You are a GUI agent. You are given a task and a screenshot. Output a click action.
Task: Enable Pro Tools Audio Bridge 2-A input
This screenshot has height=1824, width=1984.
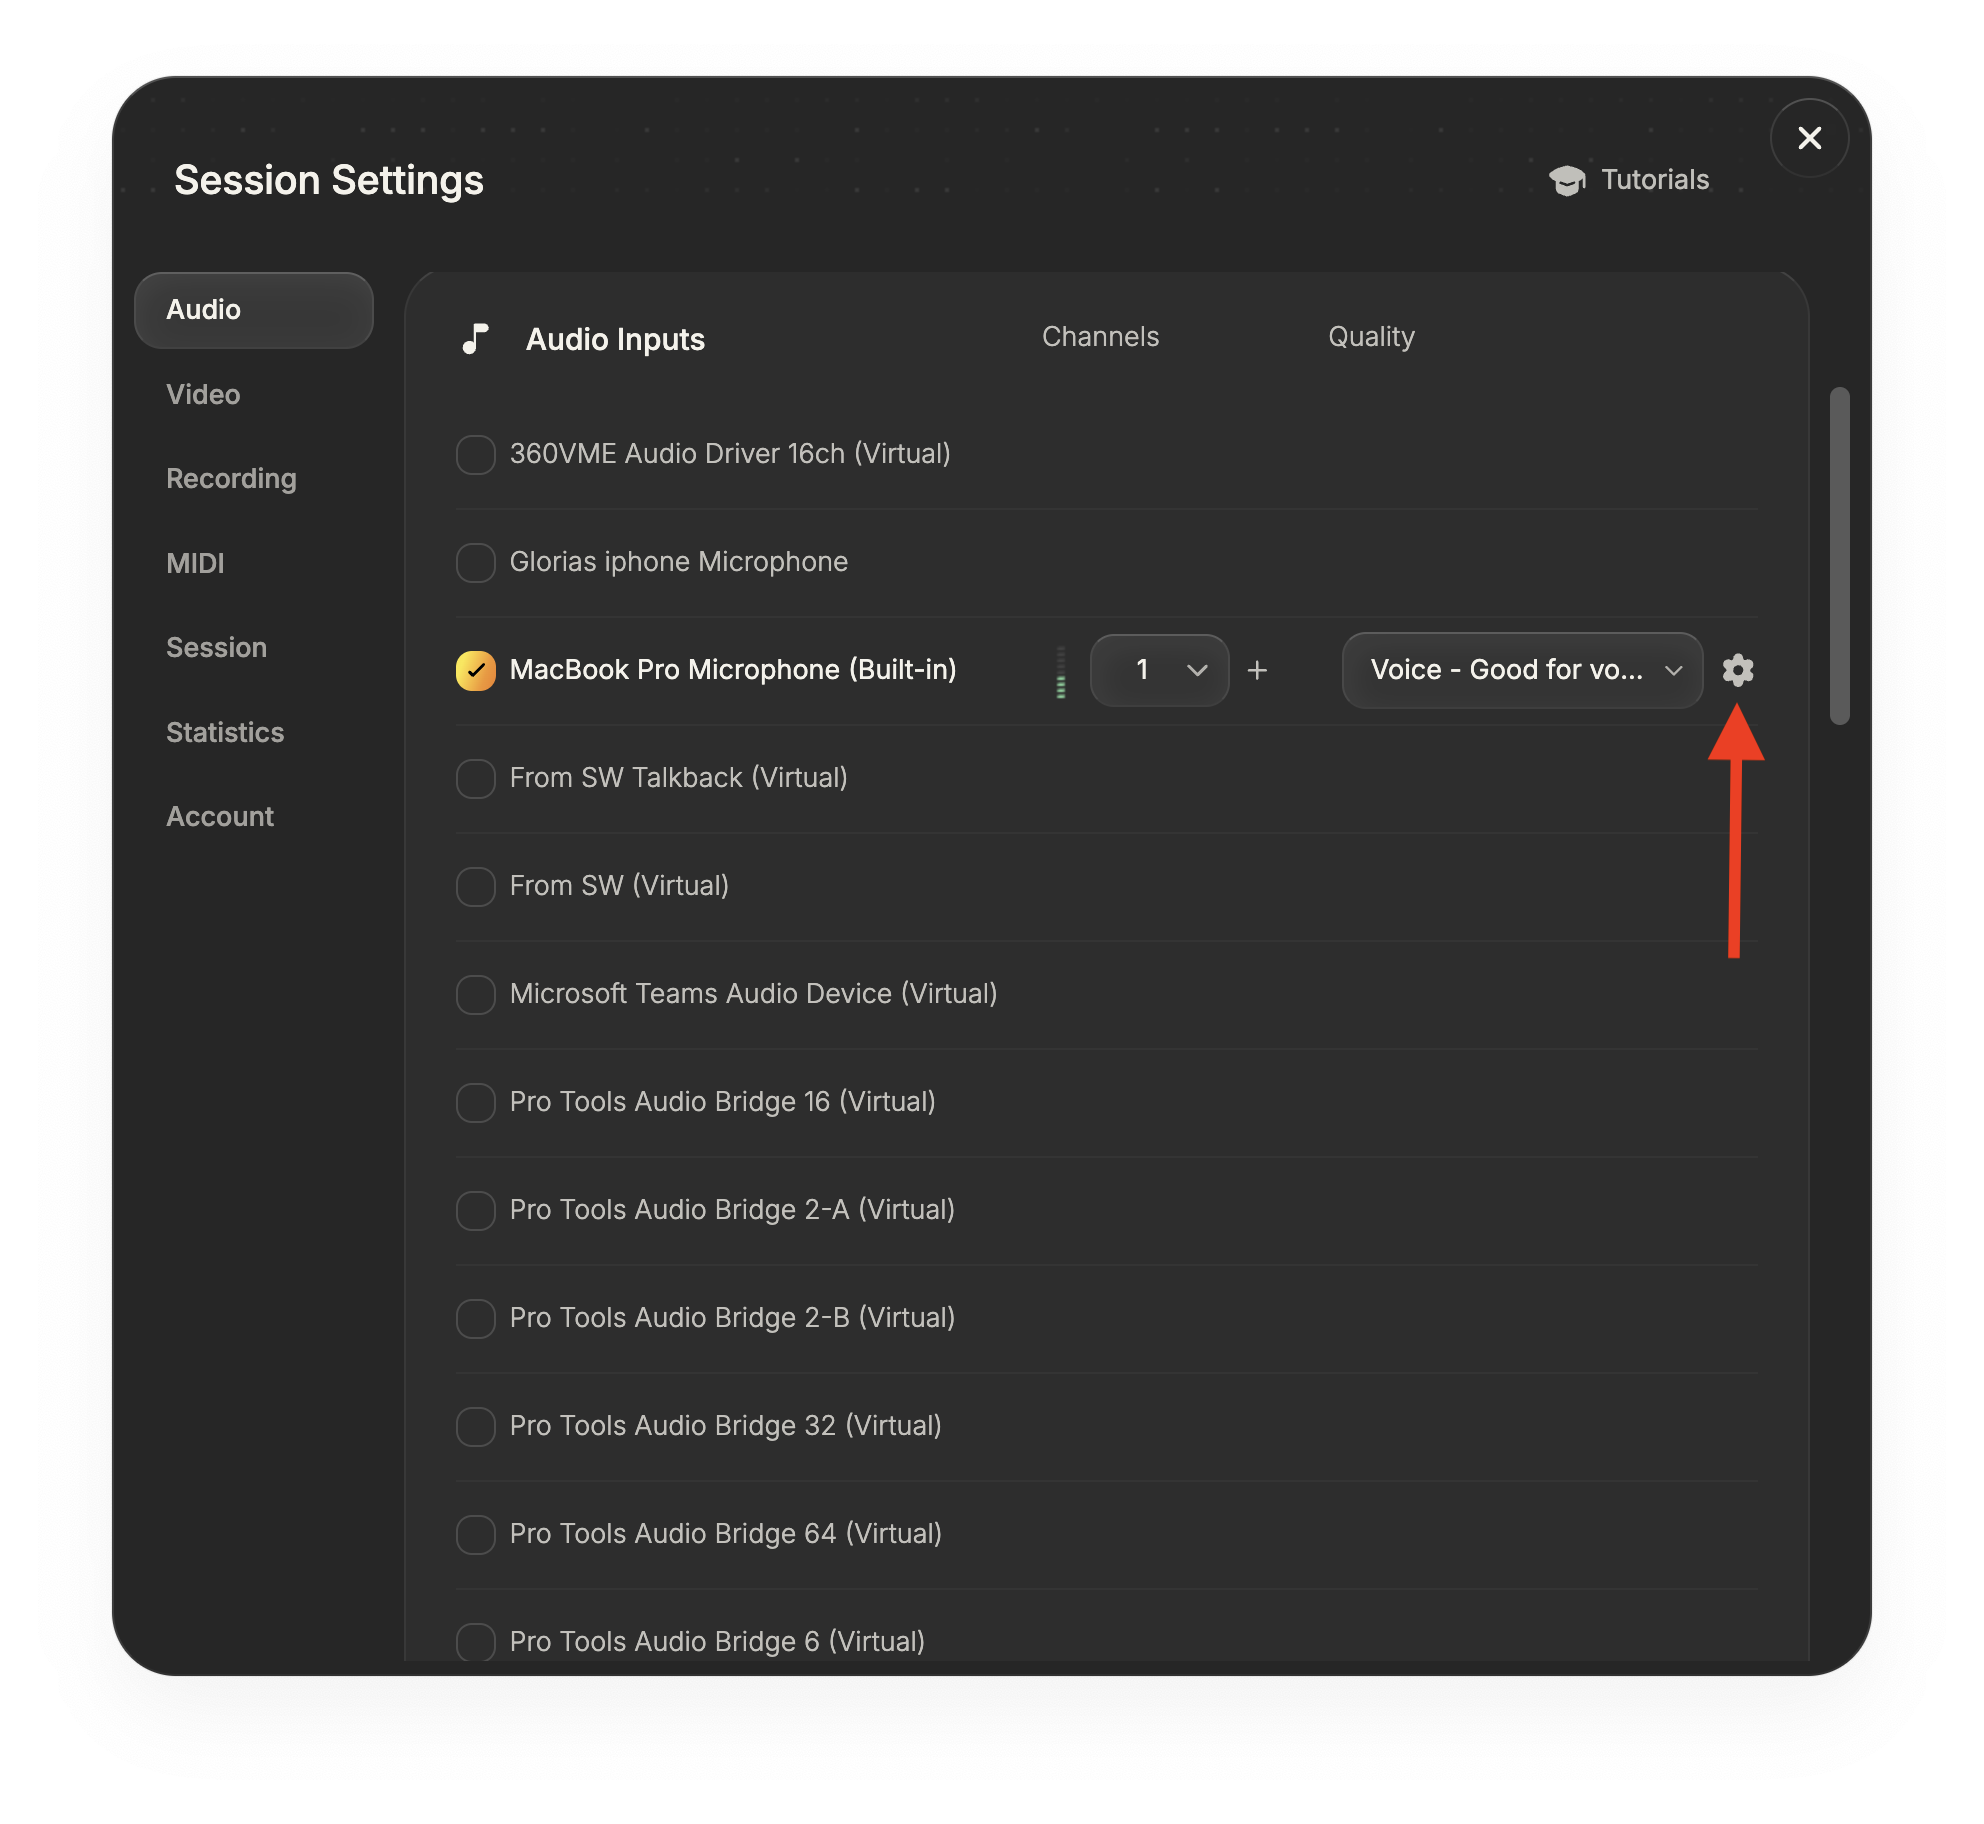[476, 1210]
